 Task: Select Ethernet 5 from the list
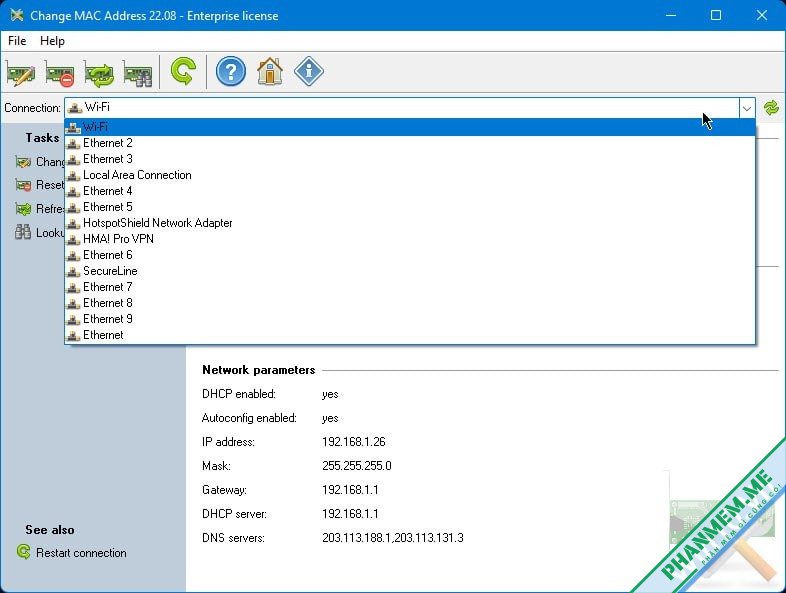pyautogui.click(x=410, y=208)
